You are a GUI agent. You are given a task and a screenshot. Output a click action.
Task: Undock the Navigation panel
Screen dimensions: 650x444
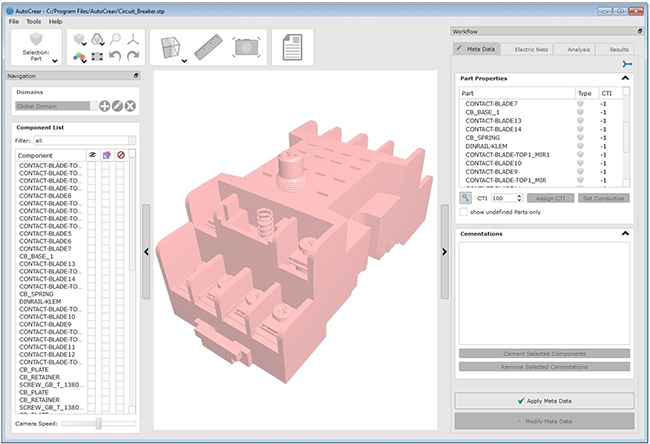[x=136, y=76]
